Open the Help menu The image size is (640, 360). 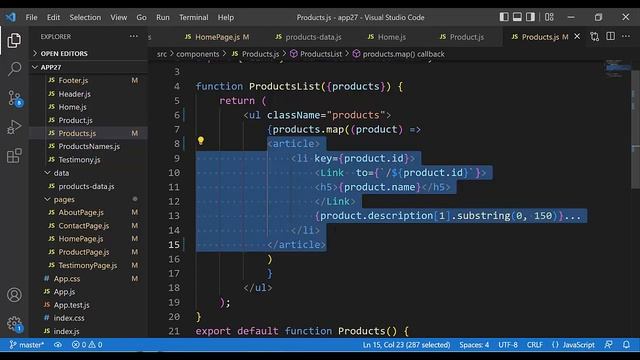point(225,18)
